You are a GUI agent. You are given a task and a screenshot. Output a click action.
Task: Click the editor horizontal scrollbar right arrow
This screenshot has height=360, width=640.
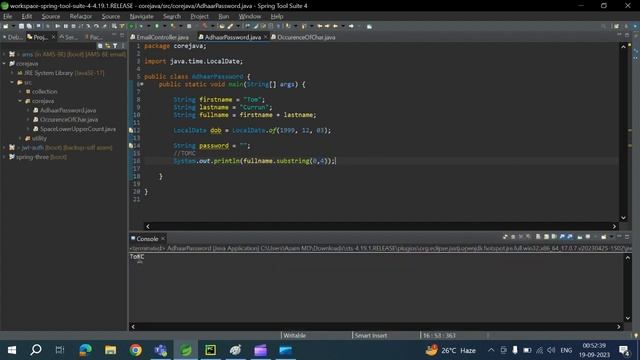point(614,226)
